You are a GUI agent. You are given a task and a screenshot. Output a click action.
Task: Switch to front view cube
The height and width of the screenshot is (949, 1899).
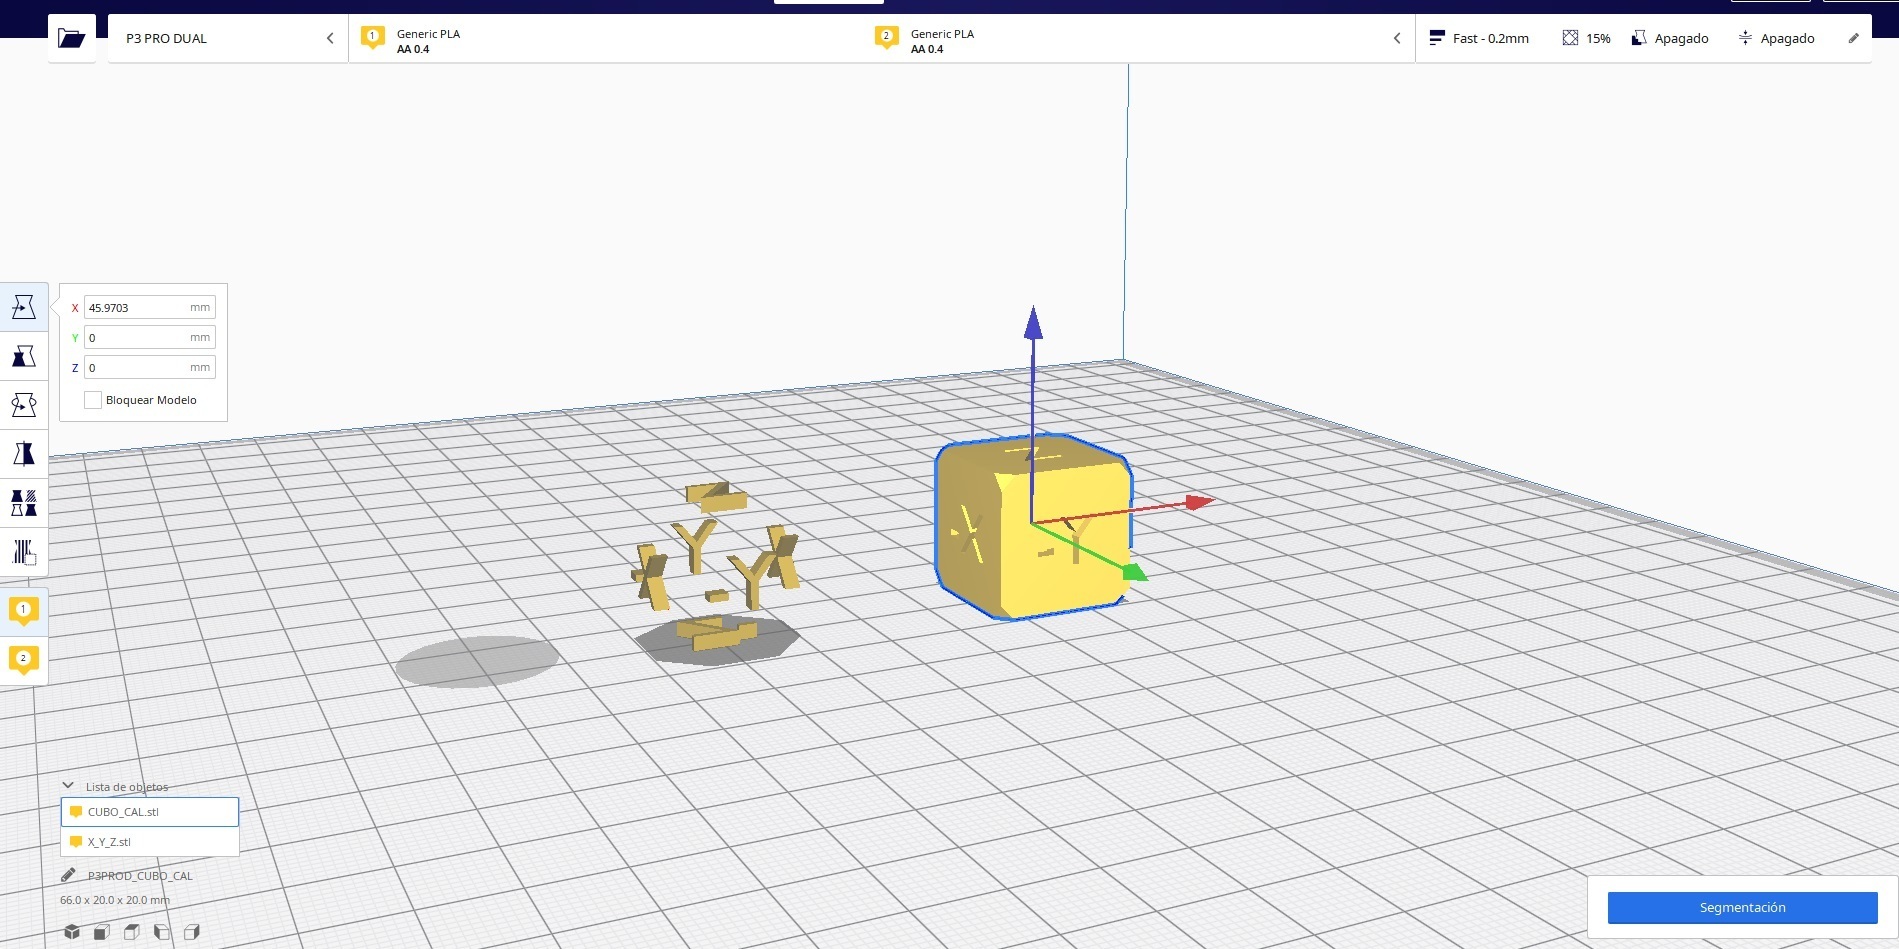point(102,932)
